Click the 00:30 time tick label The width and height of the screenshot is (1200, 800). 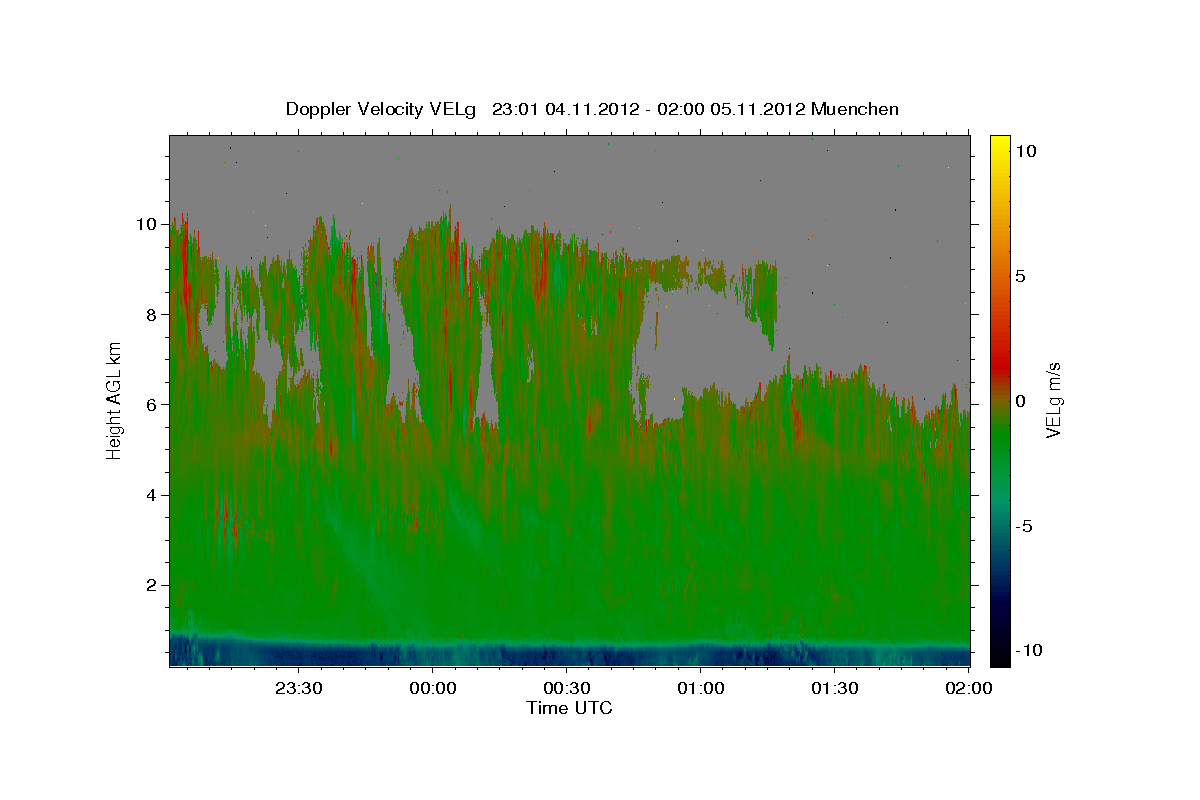(567, 688)
